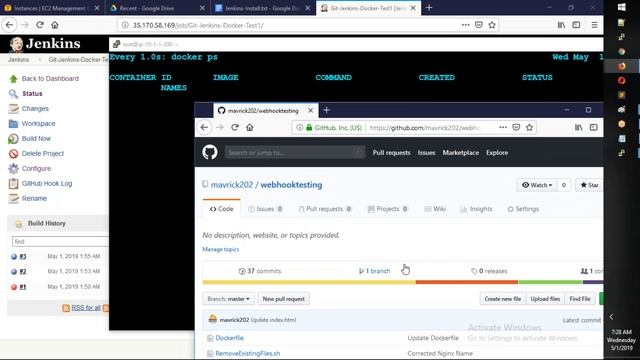Click the blue status ball of build #3
Viewport: 640px width, 360px height.
[14, 257]
